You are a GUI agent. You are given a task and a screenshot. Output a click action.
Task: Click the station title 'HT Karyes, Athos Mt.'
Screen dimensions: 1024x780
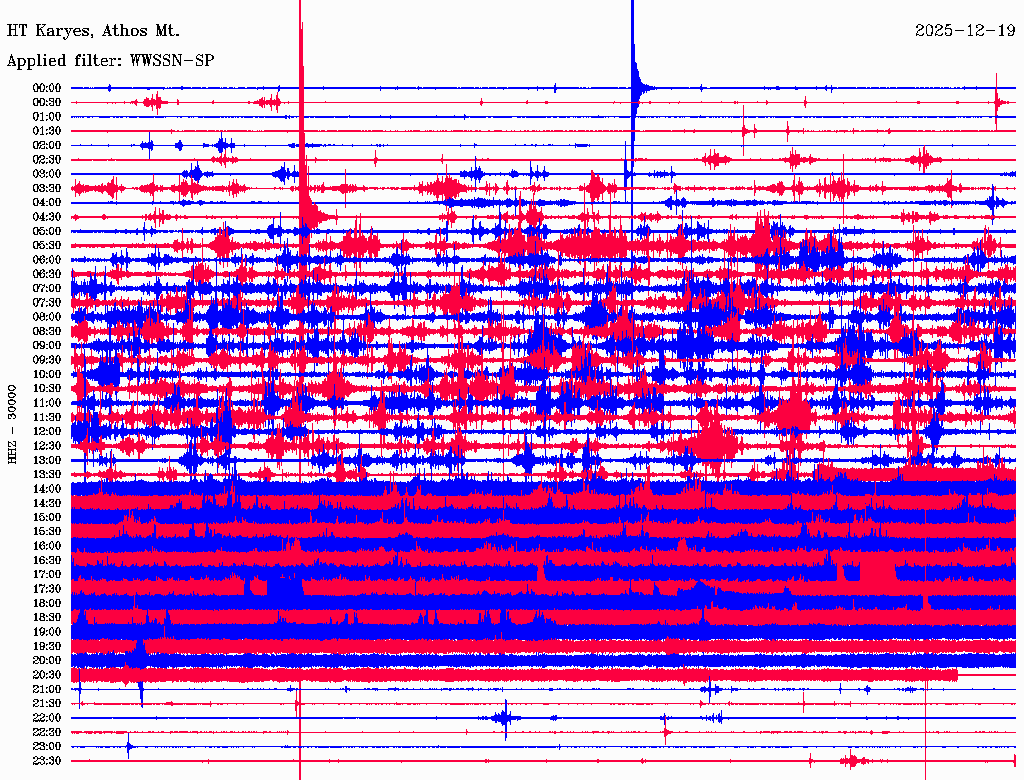[x=93, y=31]
